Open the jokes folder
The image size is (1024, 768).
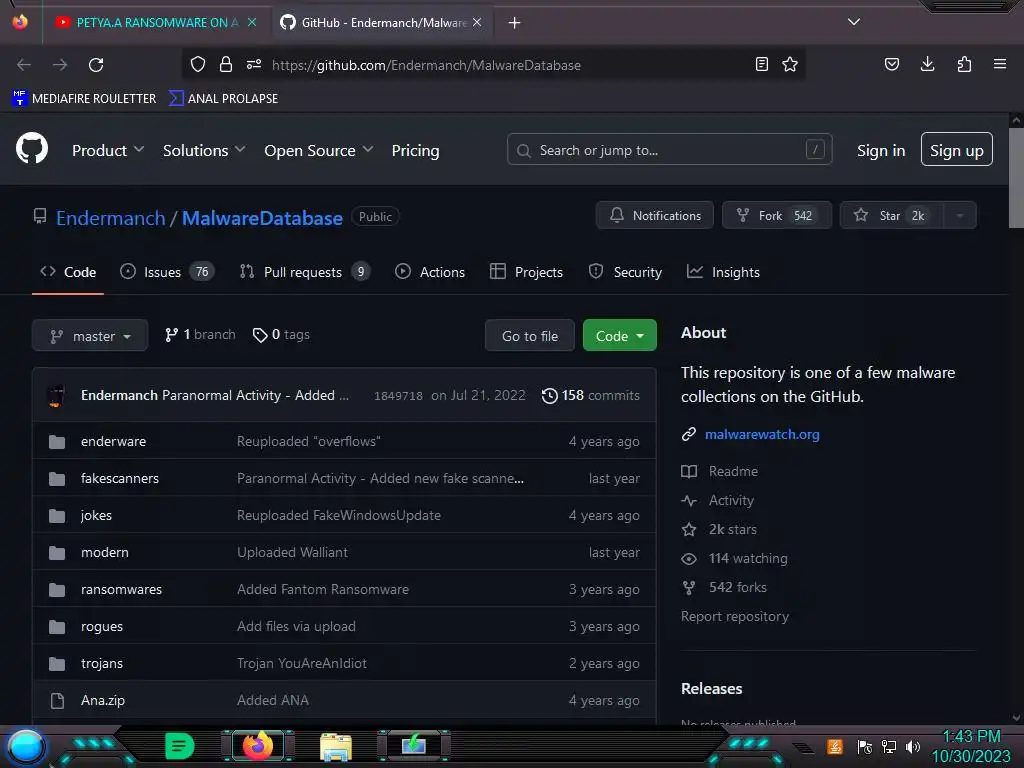pos(96,515)
